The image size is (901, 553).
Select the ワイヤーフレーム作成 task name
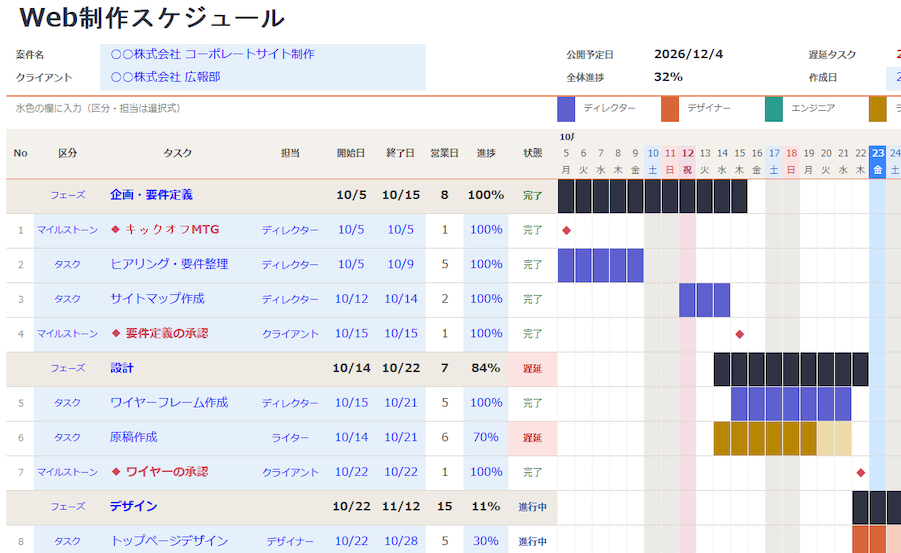(x=169, y=403)
